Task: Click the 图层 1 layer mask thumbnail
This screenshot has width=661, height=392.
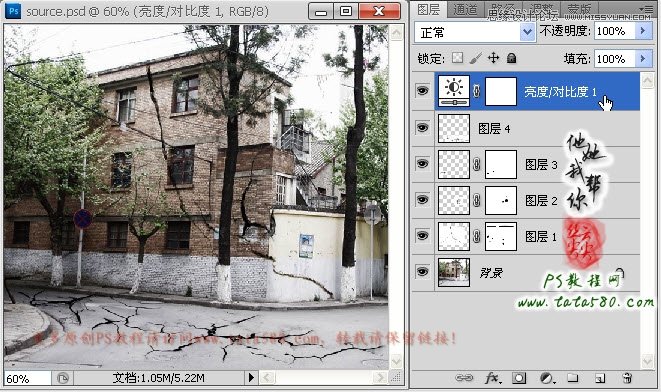Action: [x=501, y=236]
